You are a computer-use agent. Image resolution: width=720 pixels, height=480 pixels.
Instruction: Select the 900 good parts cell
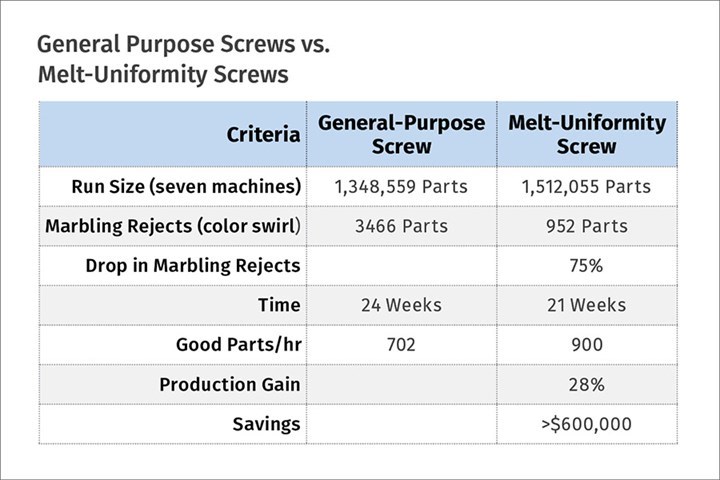[586, 344]
